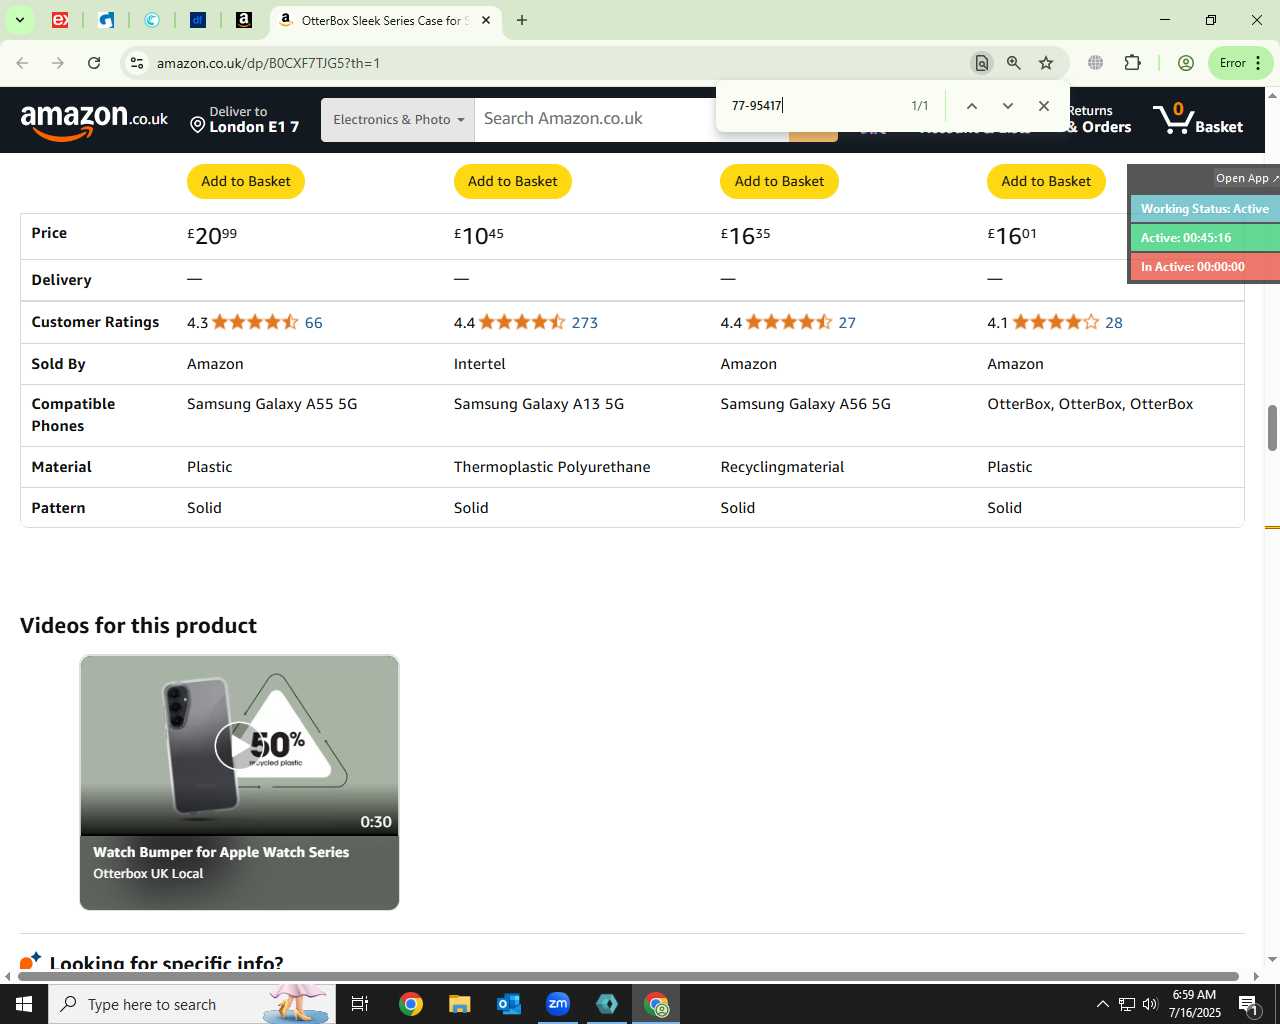
Task: Open Returns & Orders link
Action: (x=1098, y=119)
